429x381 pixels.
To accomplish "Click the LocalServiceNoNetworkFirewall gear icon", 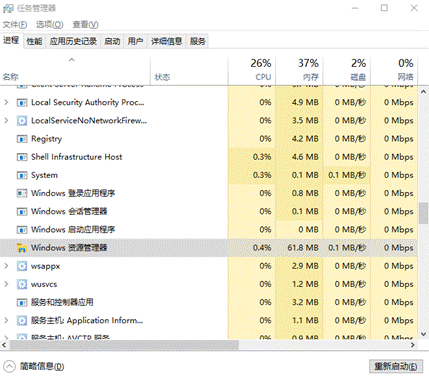I will (x=22, y=120).
